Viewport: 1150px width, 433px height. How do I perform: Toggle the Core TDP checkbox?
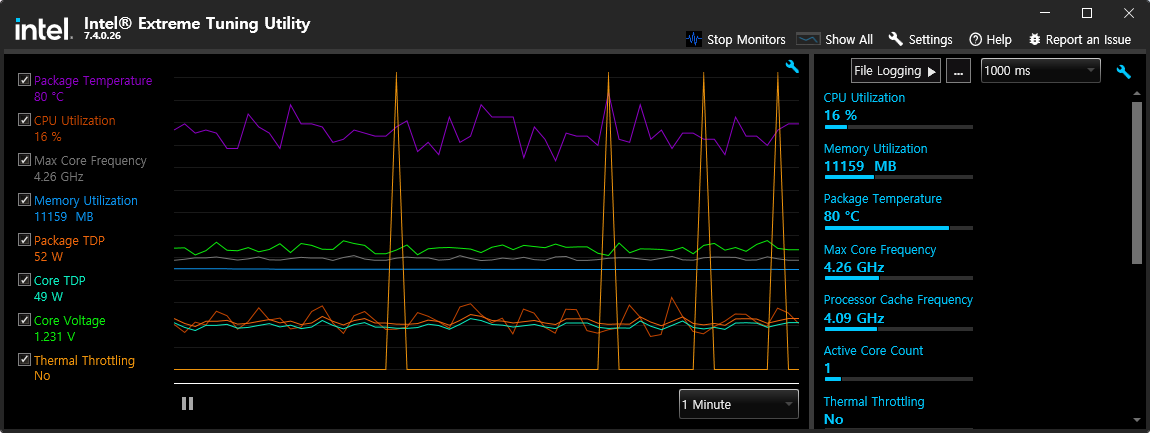point(24,280)
